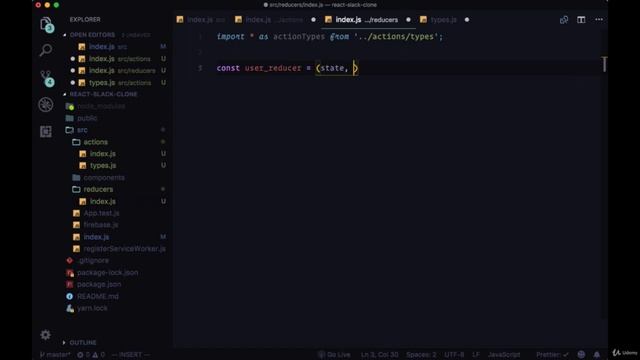640x360 pixels.
Task: Open the Manage gear at sidebar bottom
Action: [45, 335]
